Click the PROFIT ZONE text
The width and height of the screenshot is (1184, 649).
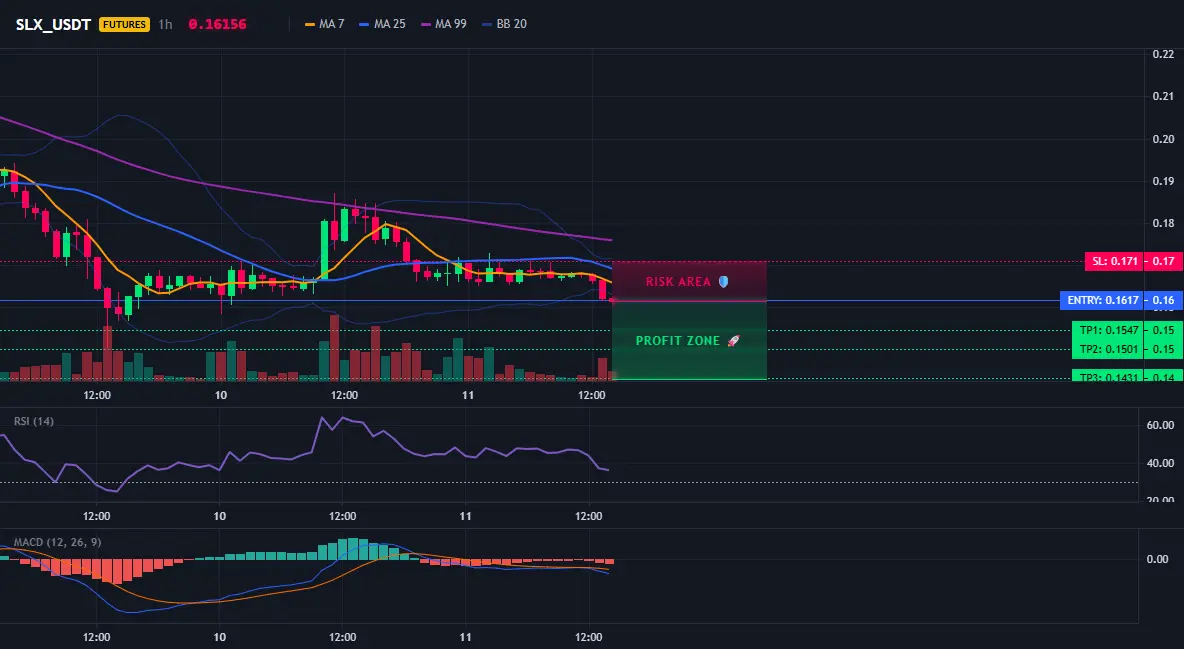(x=677, y=341)
